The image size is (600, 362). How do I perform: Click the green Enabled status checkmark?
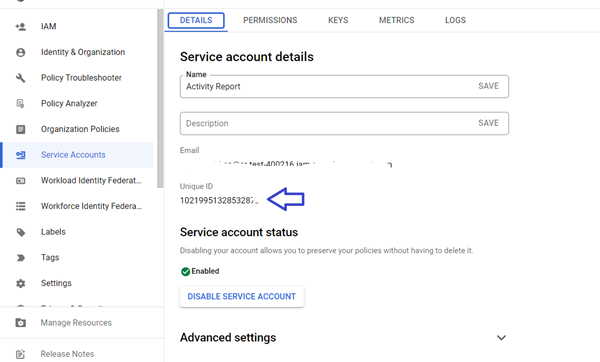coord(185,271)
